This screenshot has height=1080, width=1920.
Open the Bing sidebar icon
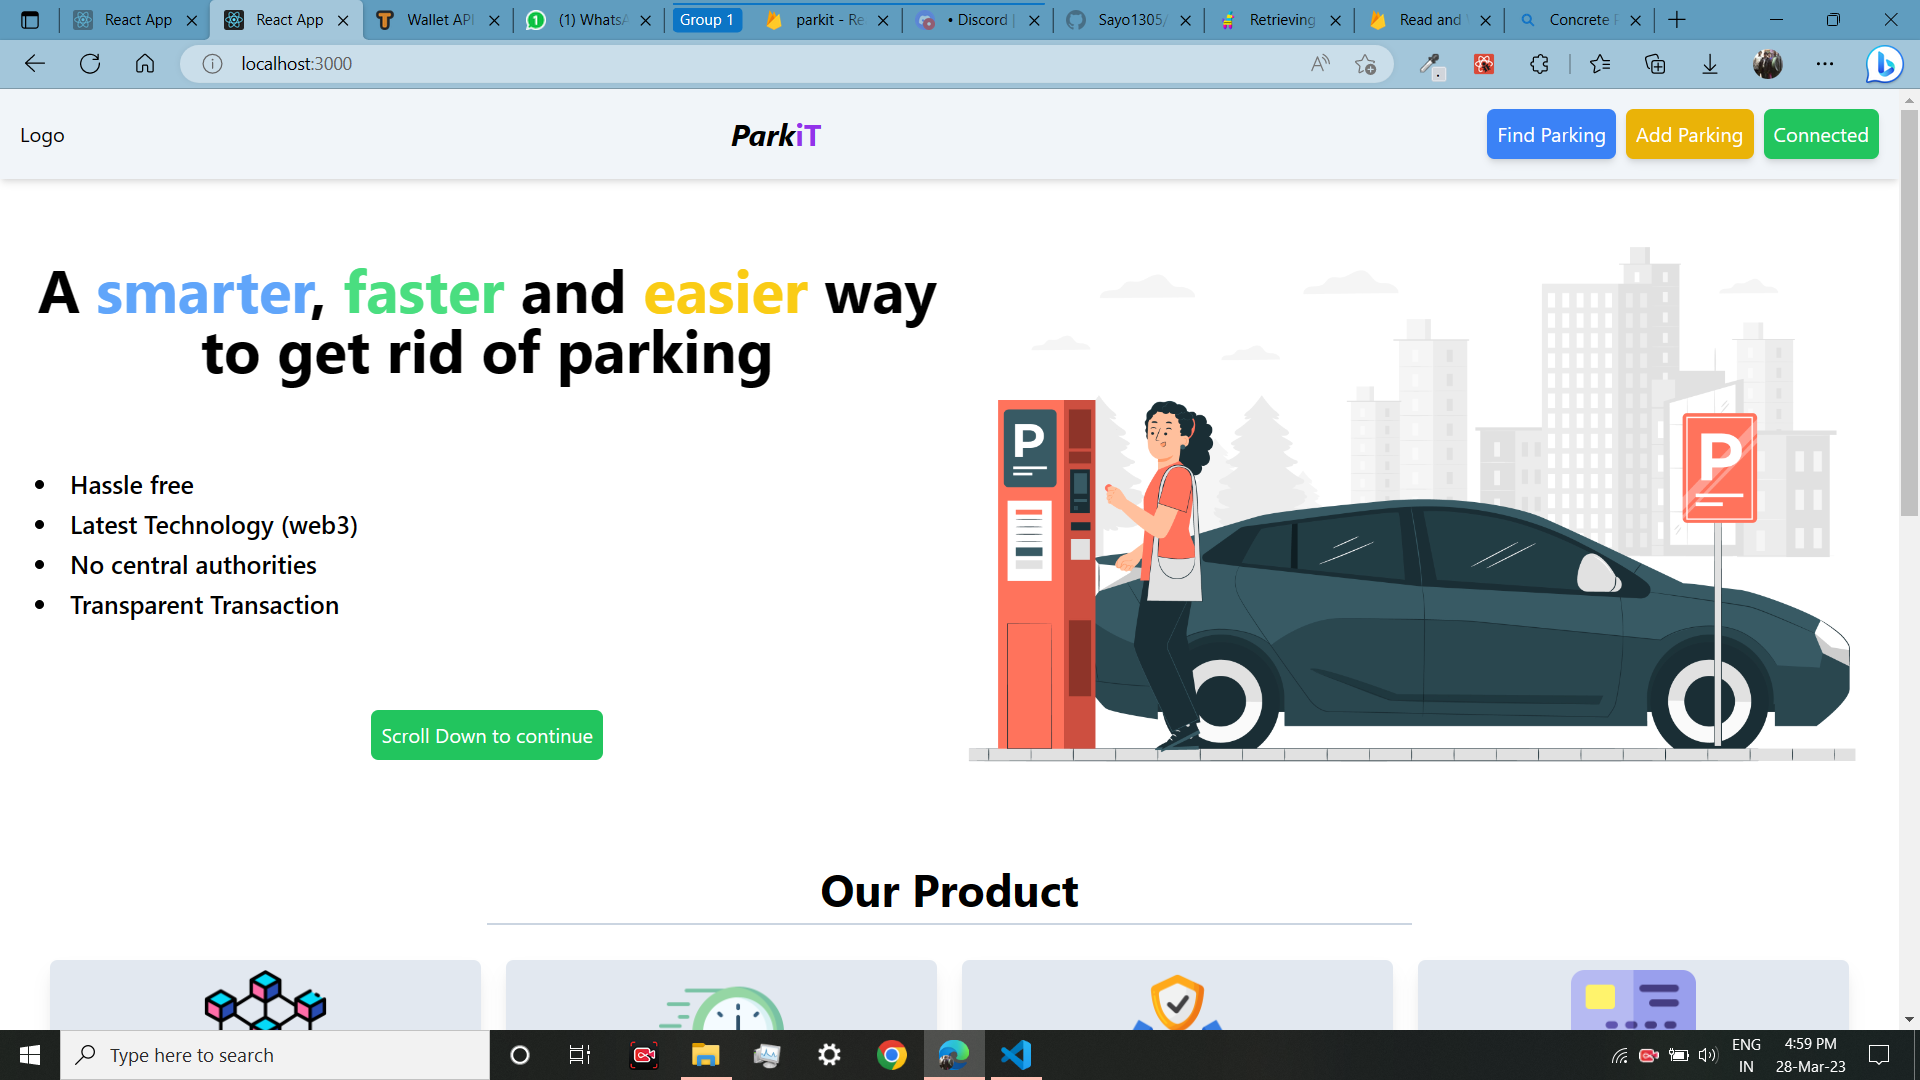coord(1884,64)
